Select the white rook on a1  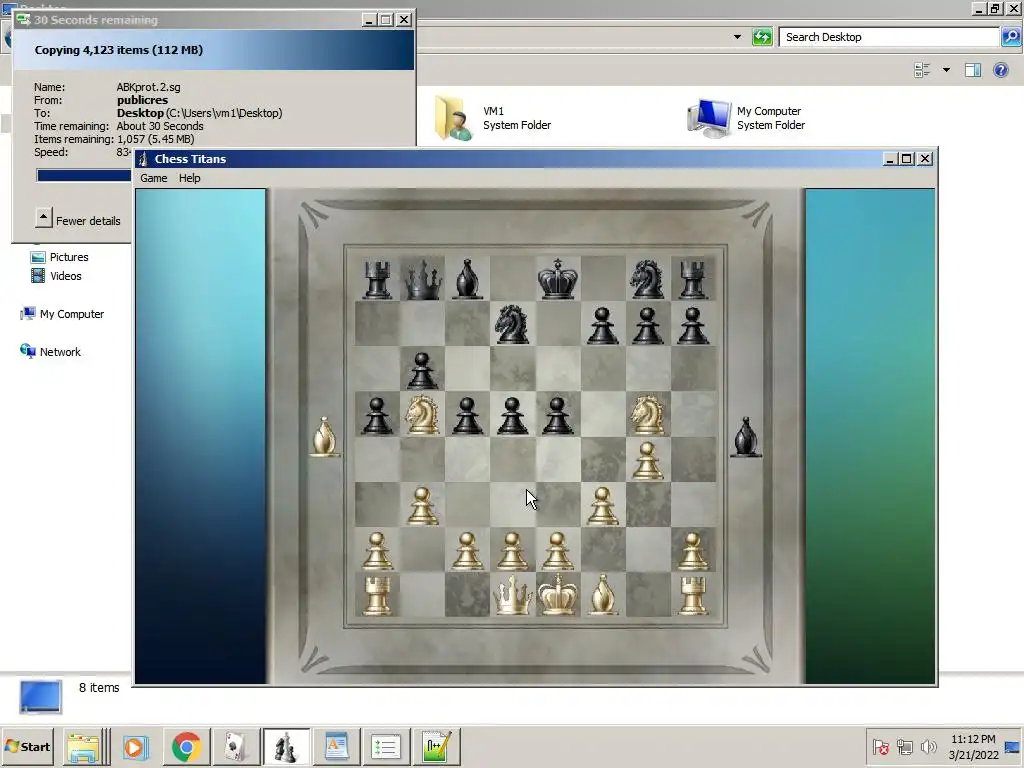pyautogui.click(x=377, y=595)
